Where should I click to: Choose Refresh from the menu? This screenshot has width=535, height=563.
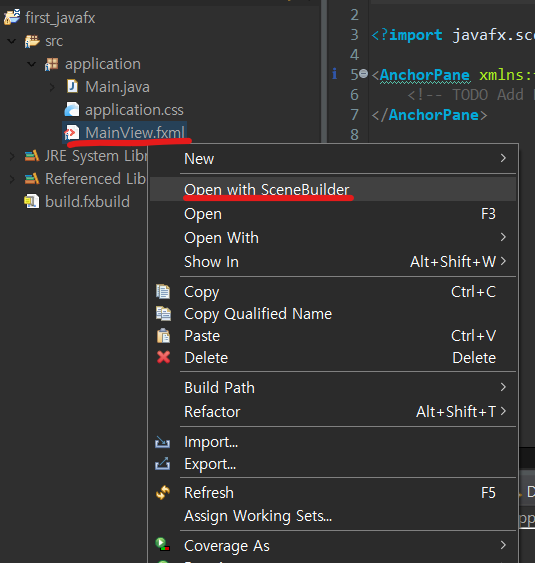click(x=333, y=493)
